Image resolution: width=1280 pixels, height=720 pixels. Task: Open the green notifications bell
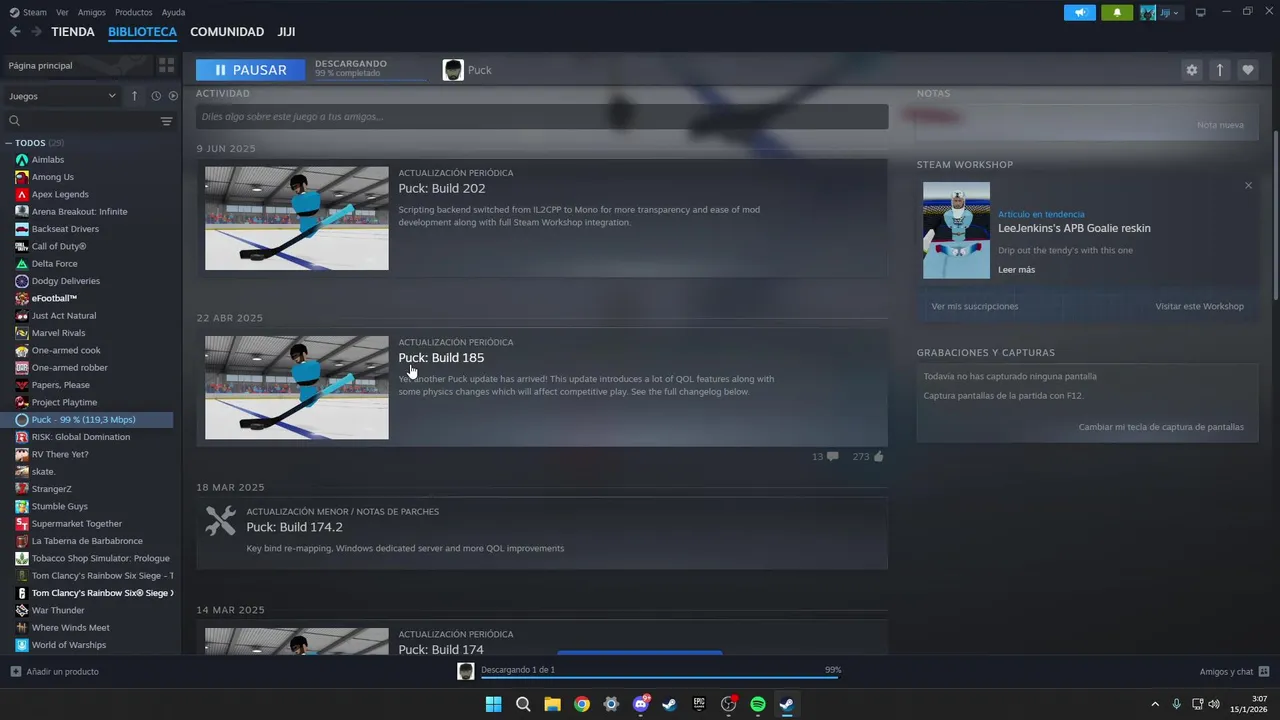[1117, 13]
